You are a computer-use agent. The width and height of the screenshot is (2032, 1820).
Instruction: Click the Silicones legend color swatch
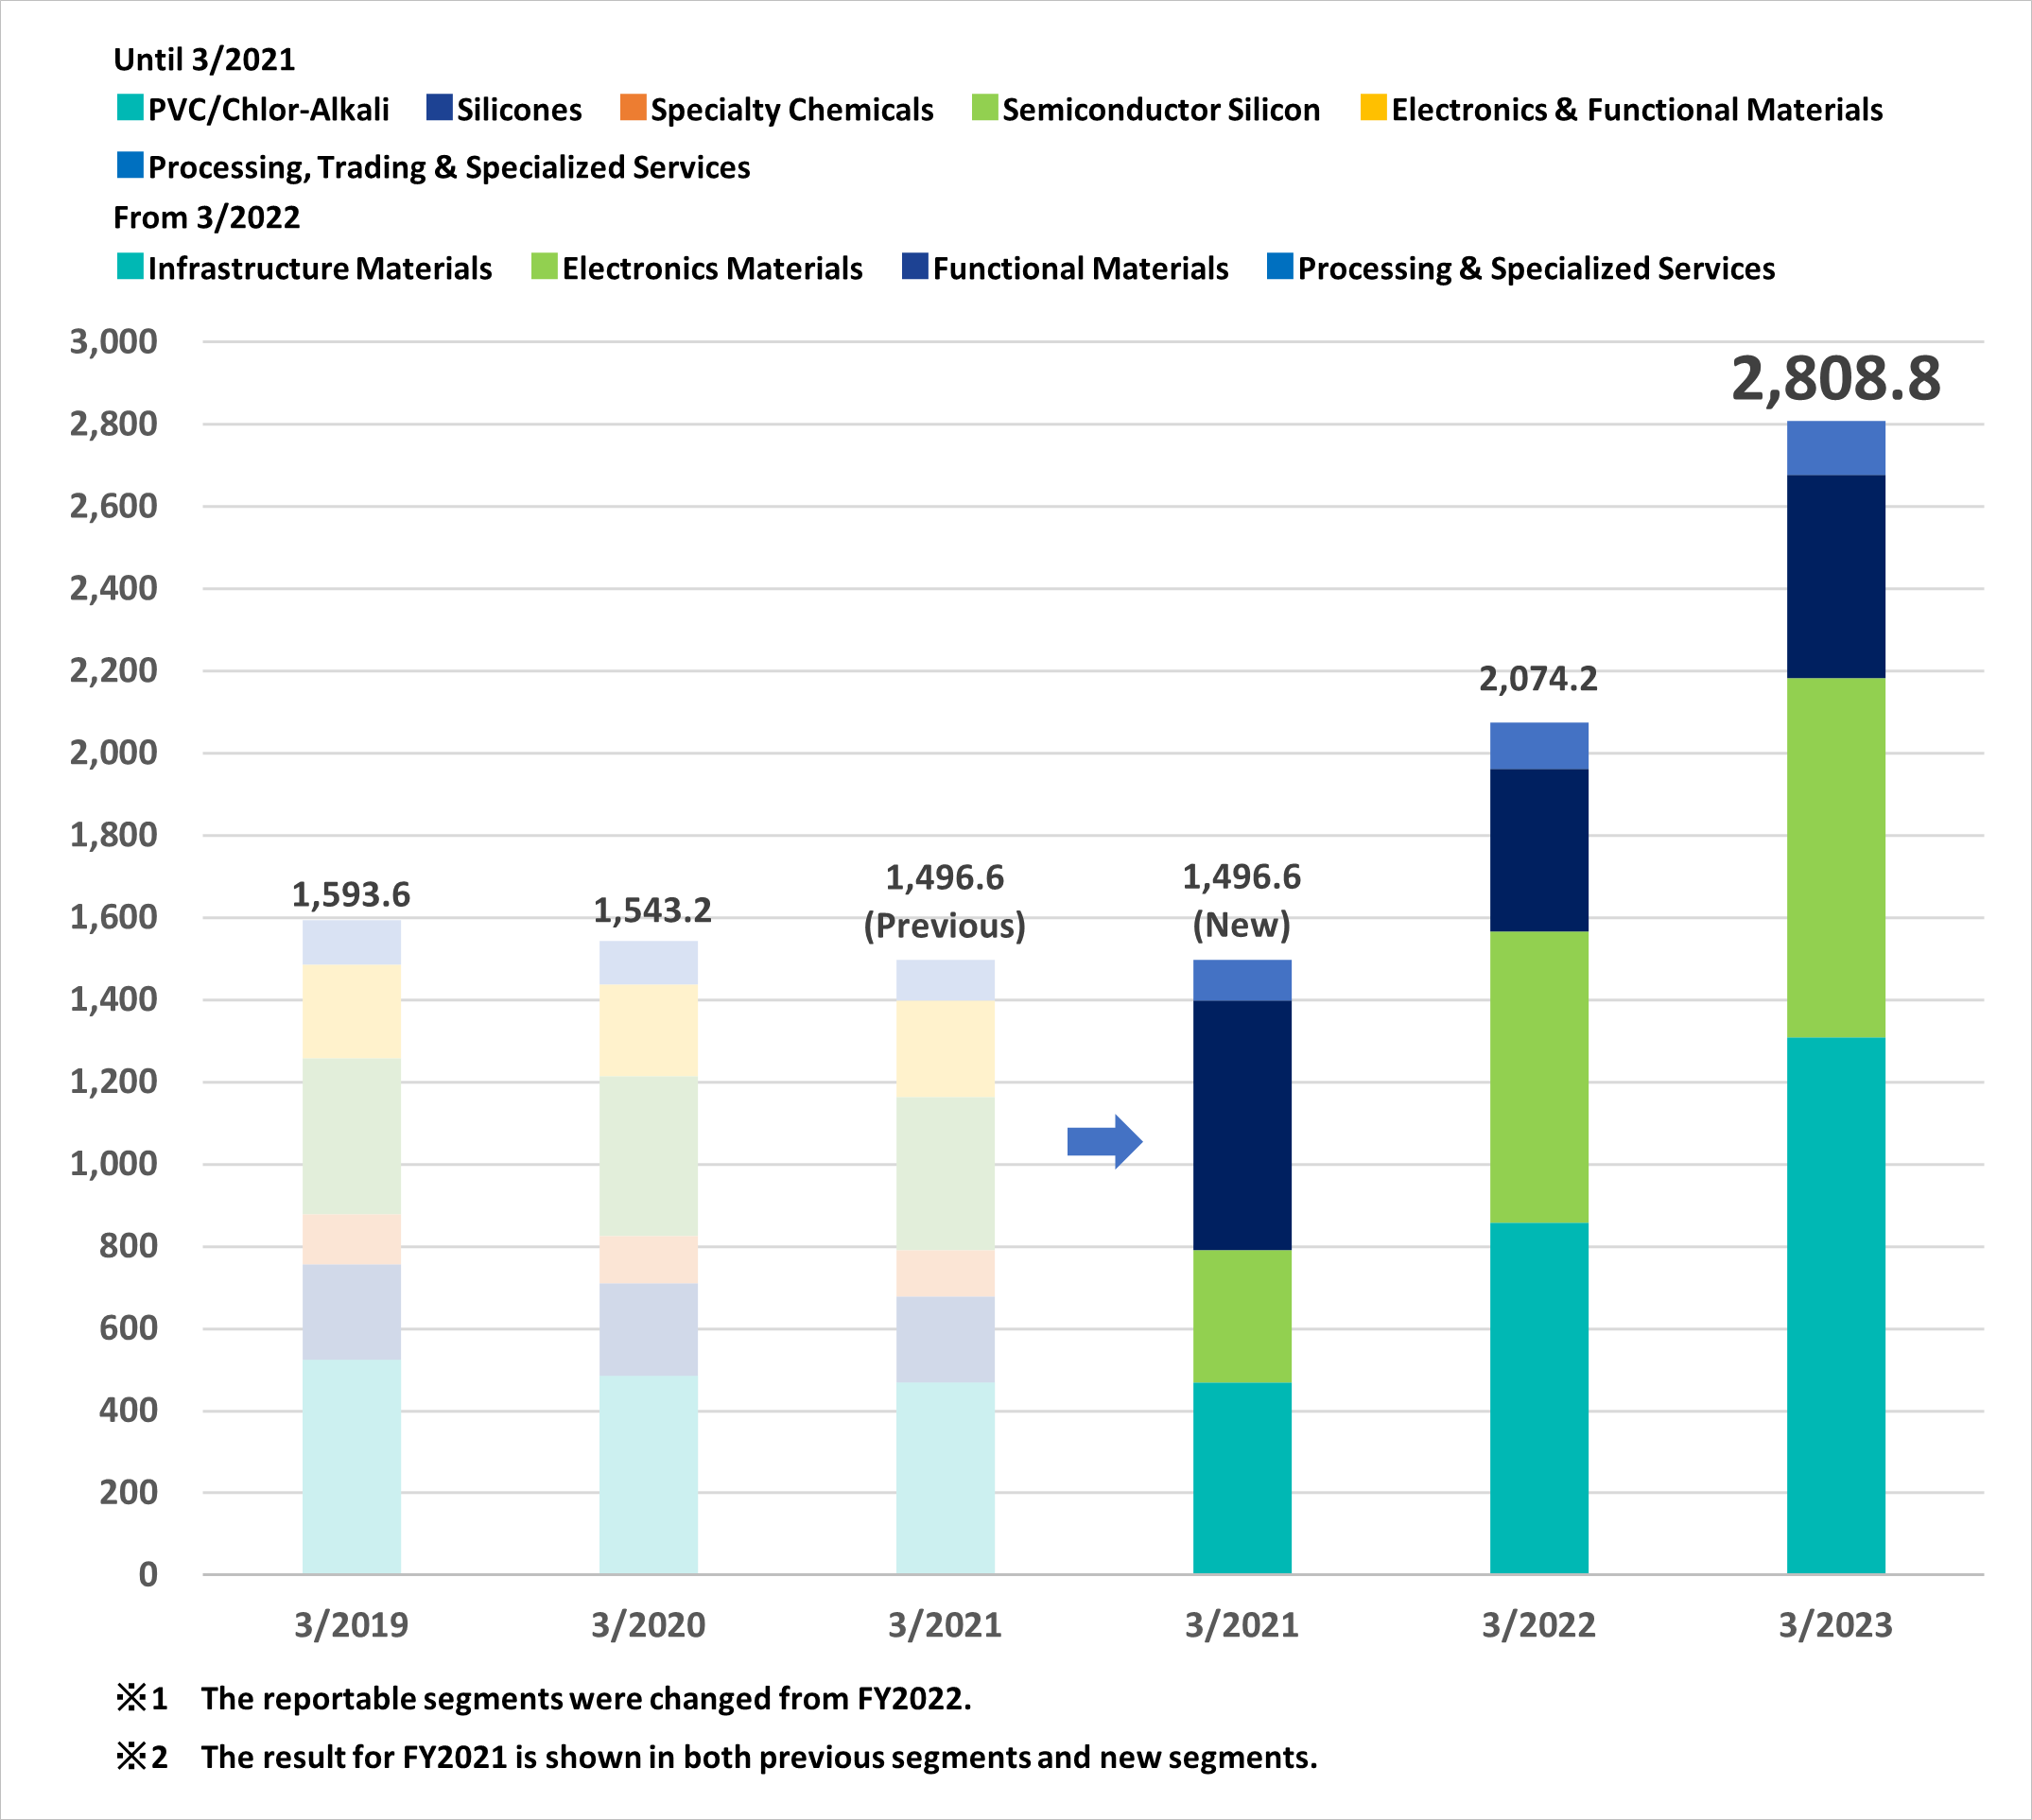(x=439, y=107)
